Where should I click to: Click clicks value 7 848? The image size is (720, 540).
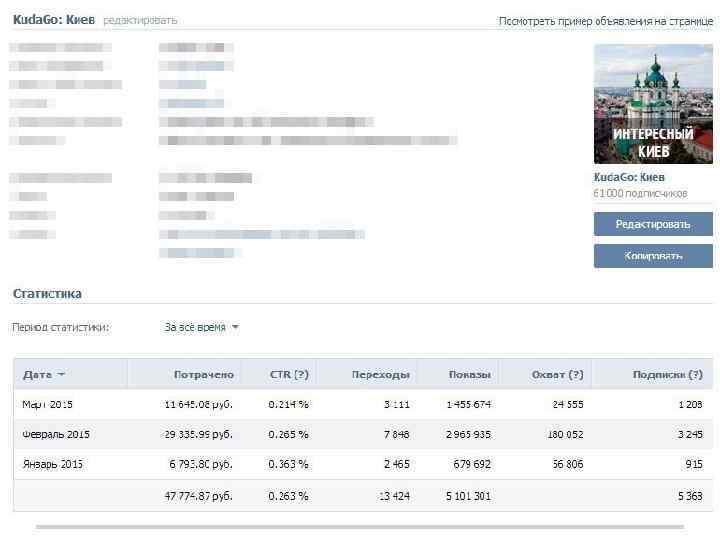coord(397,434)
